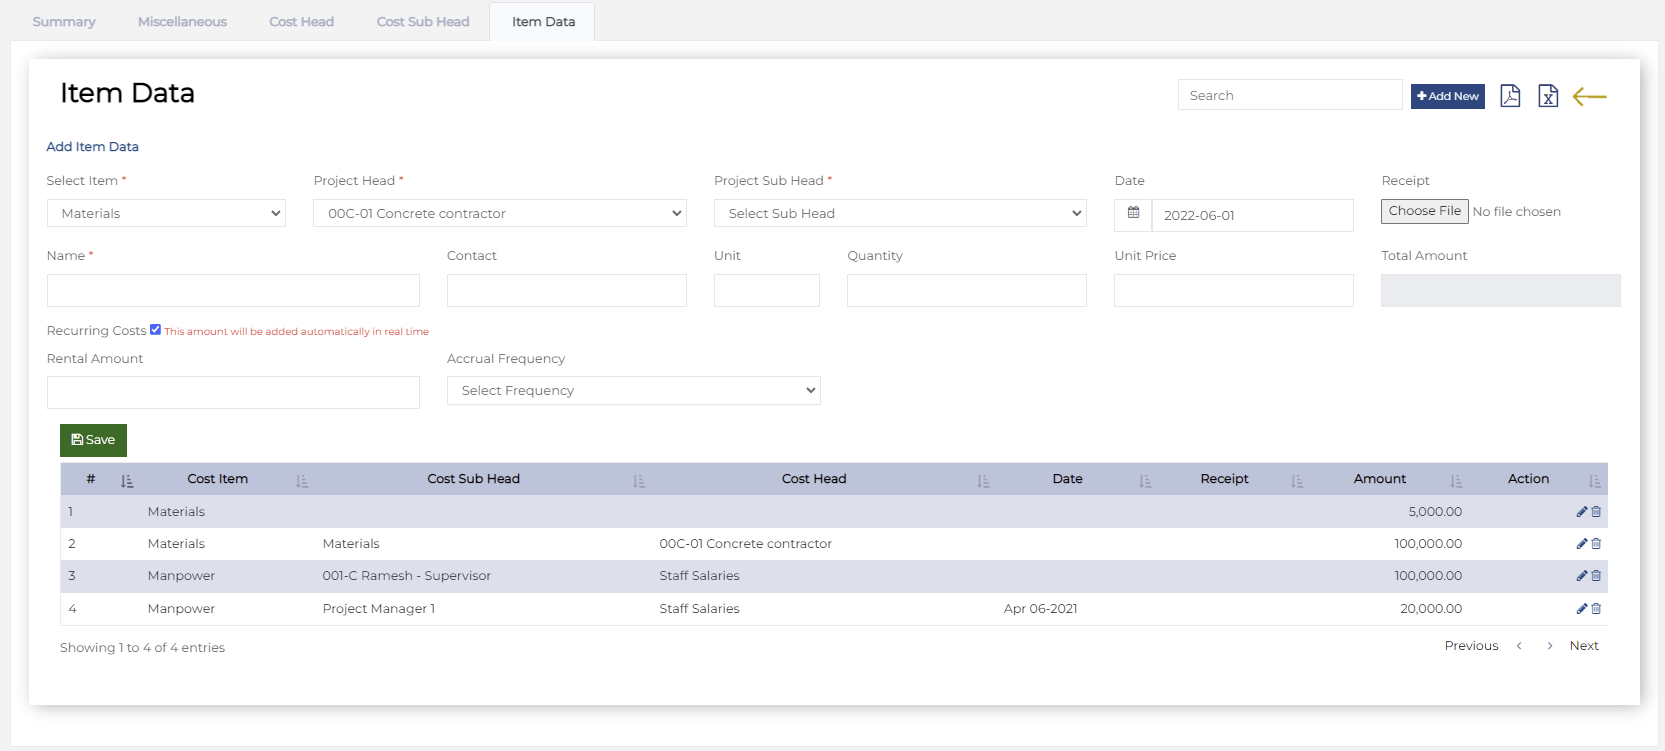This screenshot has width=1665, height=751.
Task: Click the green Save button
Action: pyautogui.click(x=93, y=440)
